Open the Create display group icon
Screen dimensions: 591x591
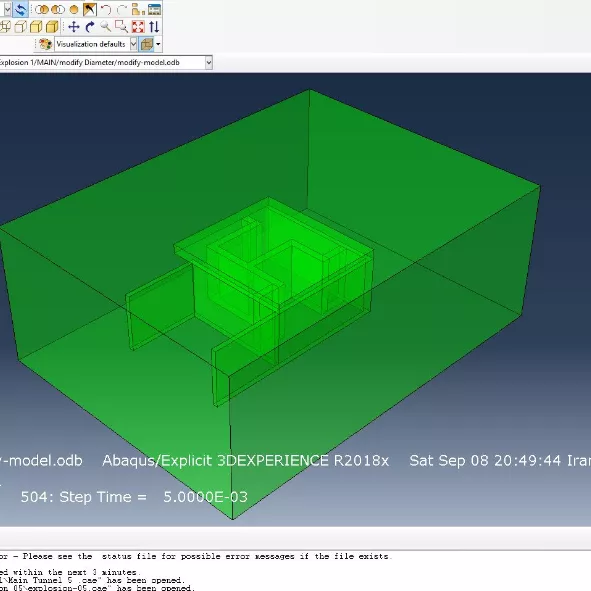click(138, 9)
